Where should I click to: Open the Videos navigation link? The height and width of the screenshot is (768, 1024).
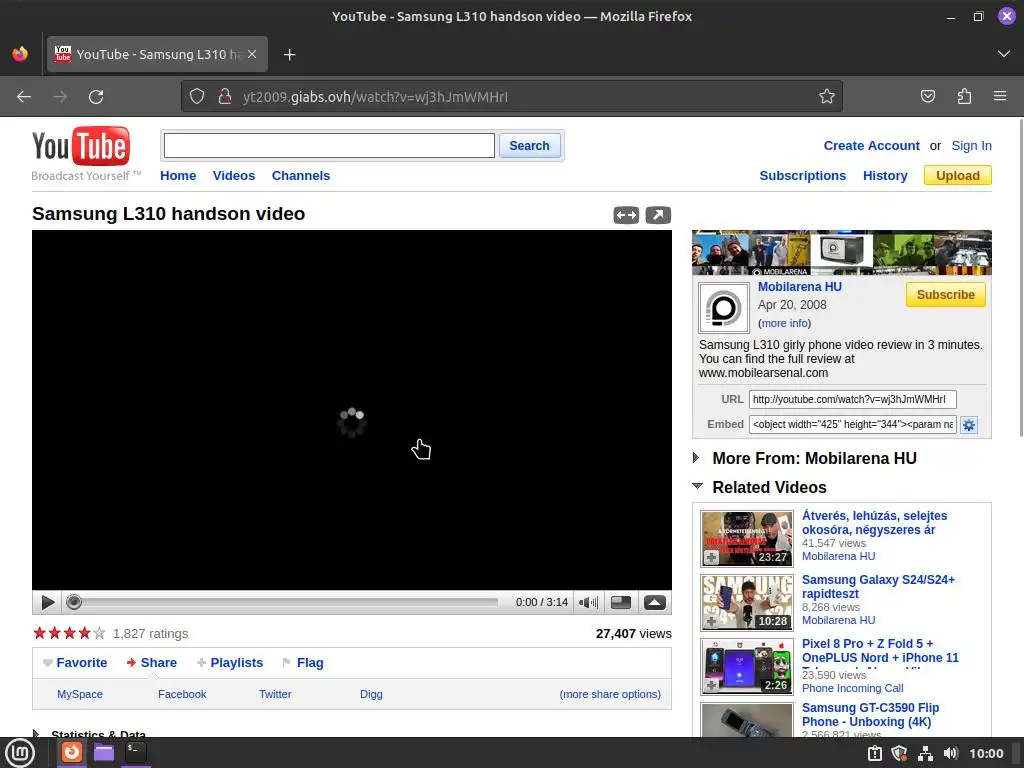point(234,176)
